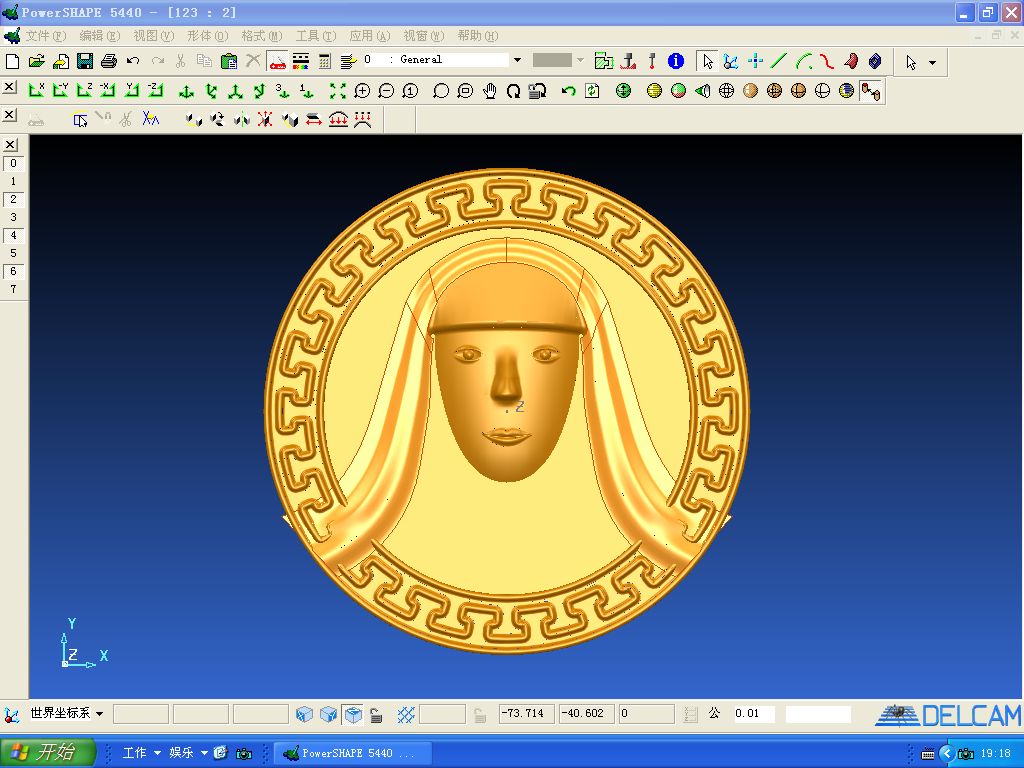Click the blue information icon

point(676,61)
